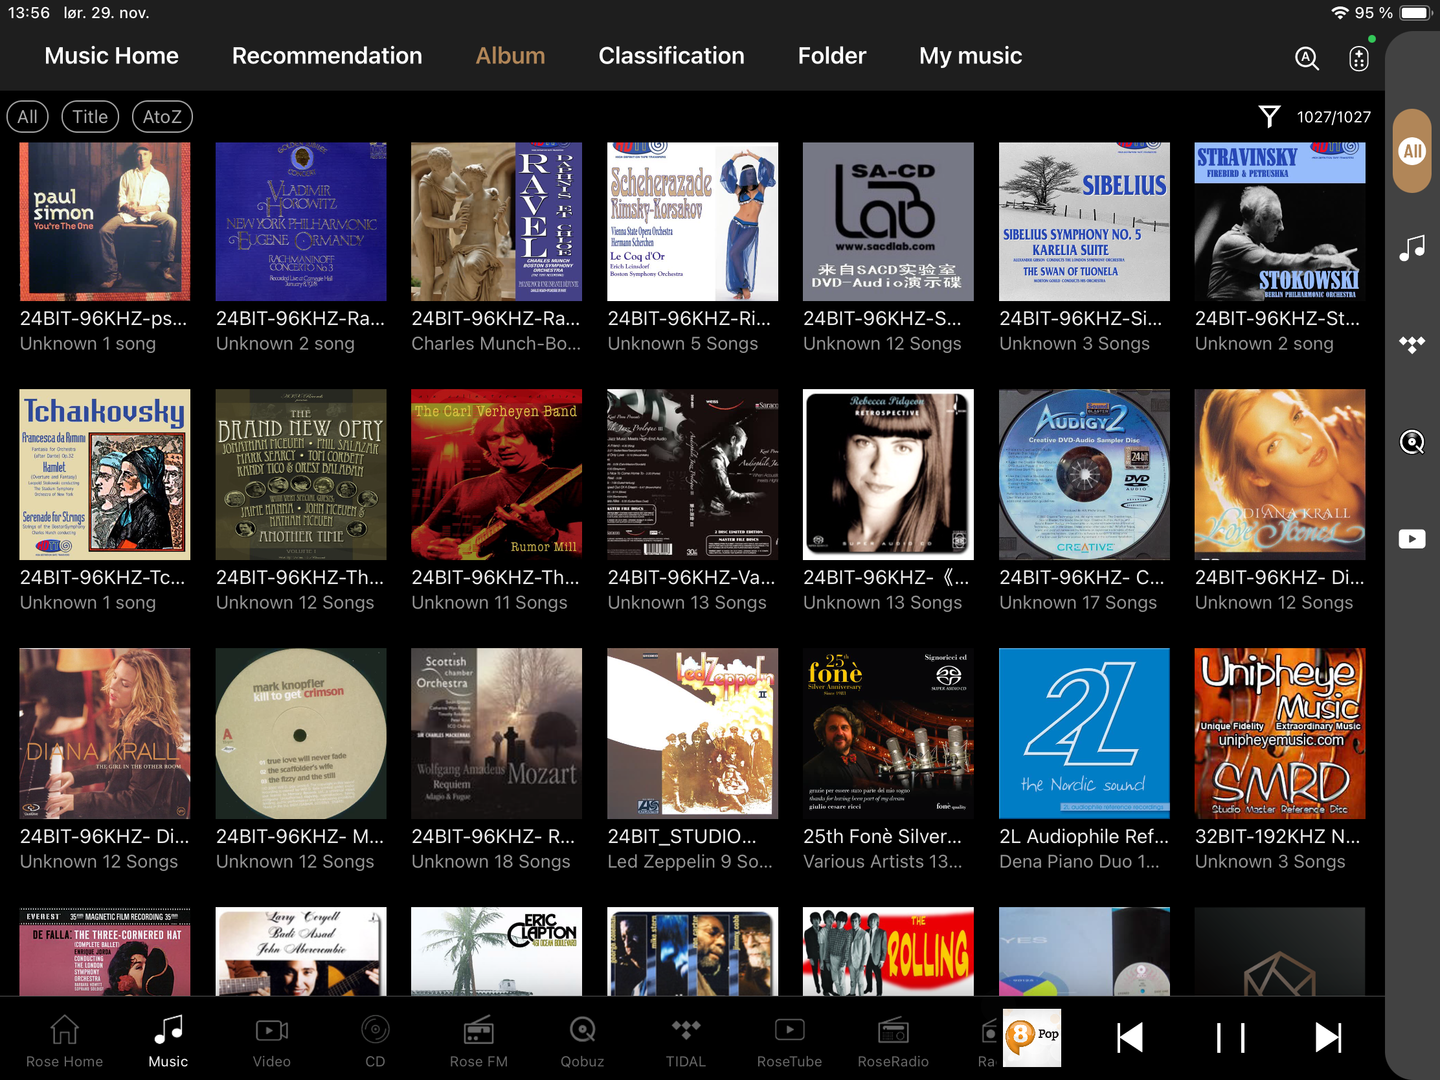Open RoseRadio from the bottom bar
Screen dimensions: 1440x1080
893,1040
